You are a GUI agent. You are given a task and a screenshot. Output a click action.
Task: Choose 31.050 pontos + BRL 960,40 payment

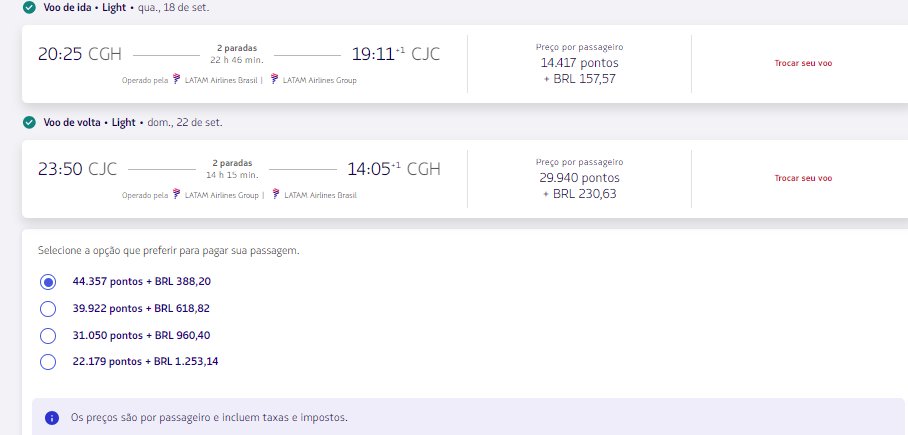48,335
